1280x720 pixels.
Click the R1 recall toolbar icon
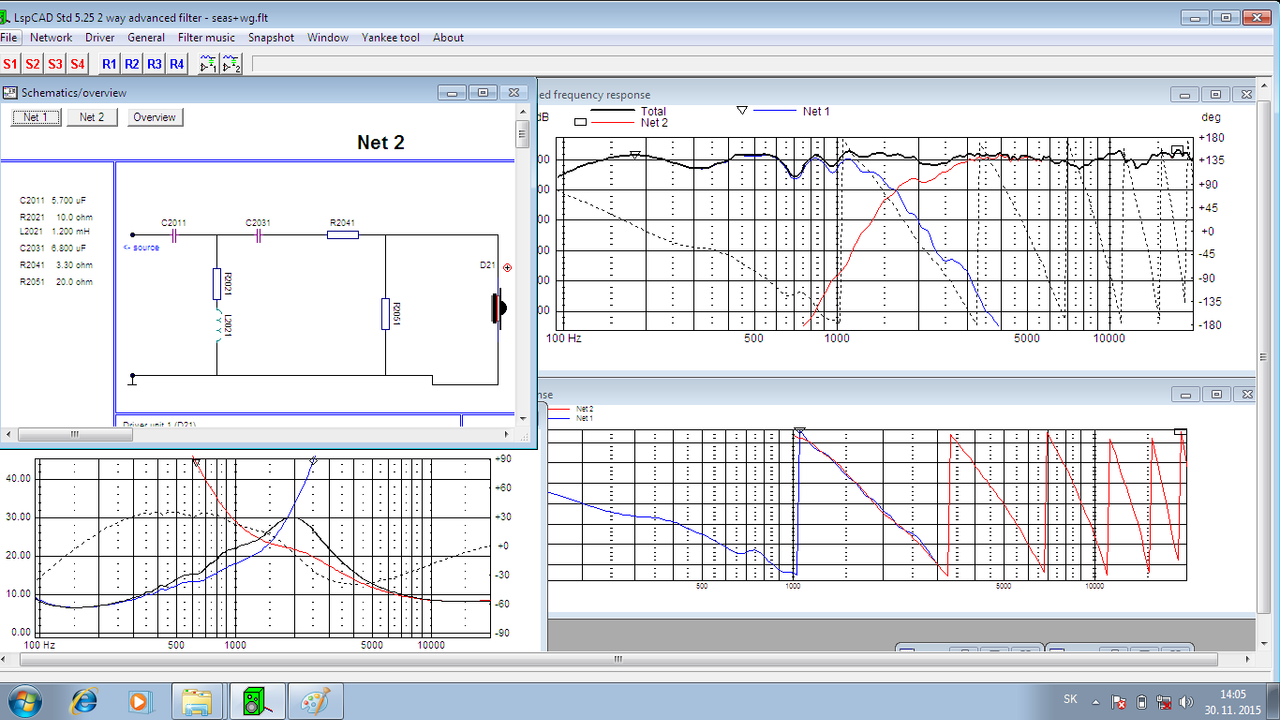109,64
